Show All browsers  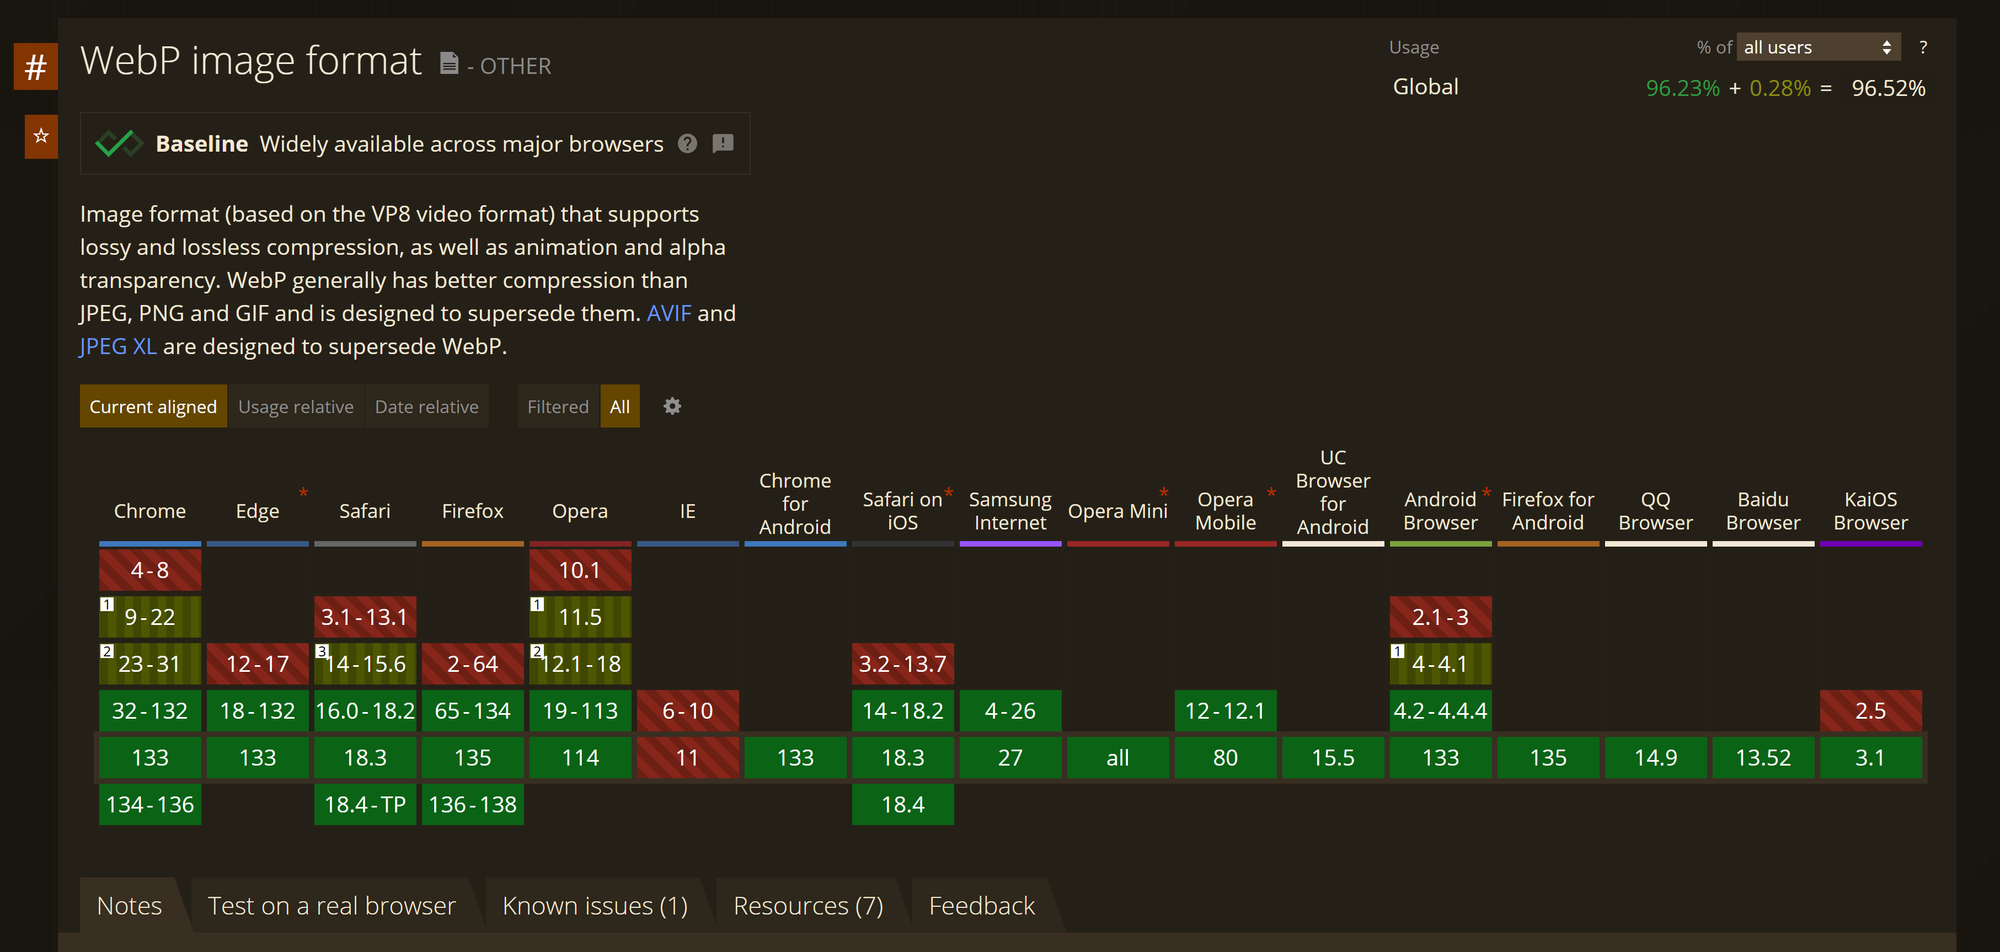click(x=620, y=406)
